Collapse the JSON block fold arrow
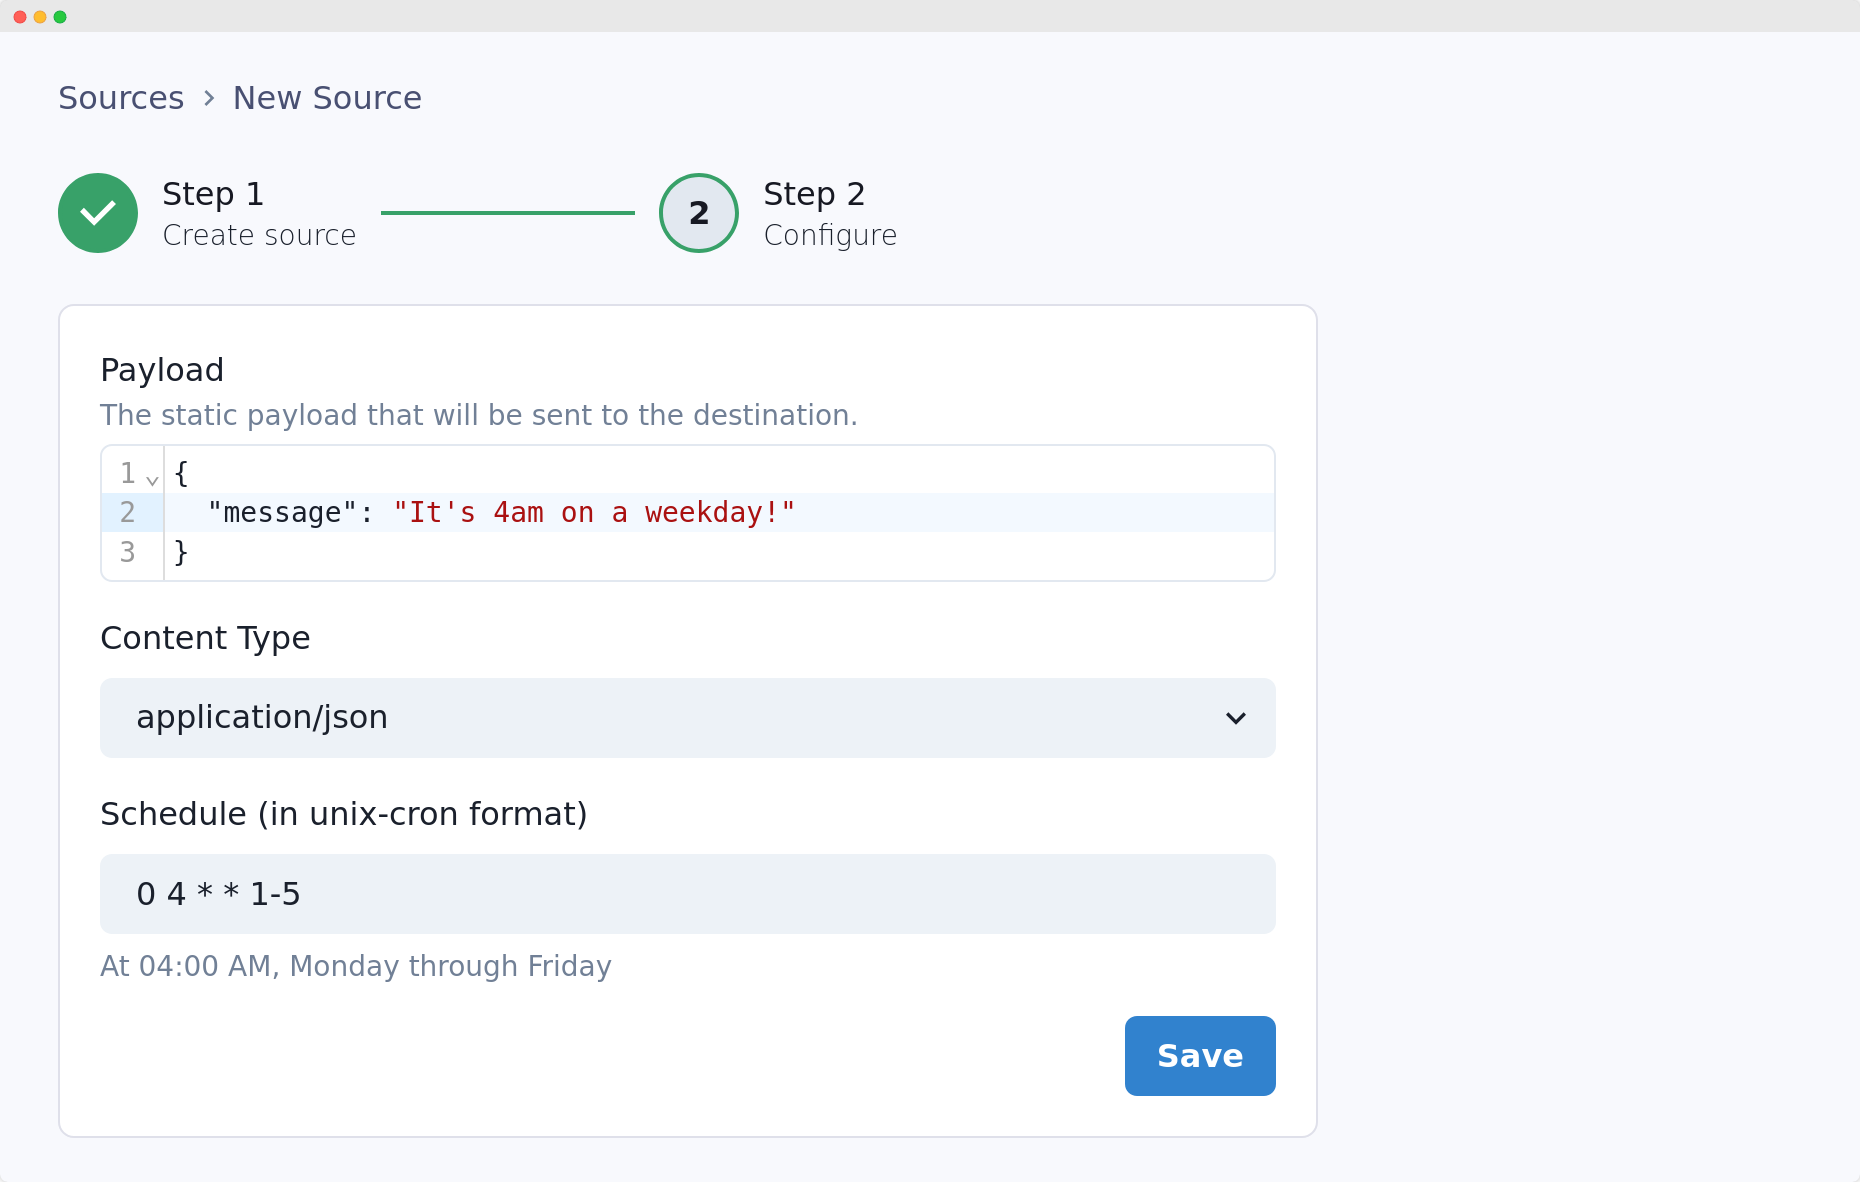Viewport: 1860px width, 1182px height. coord(152,480)
